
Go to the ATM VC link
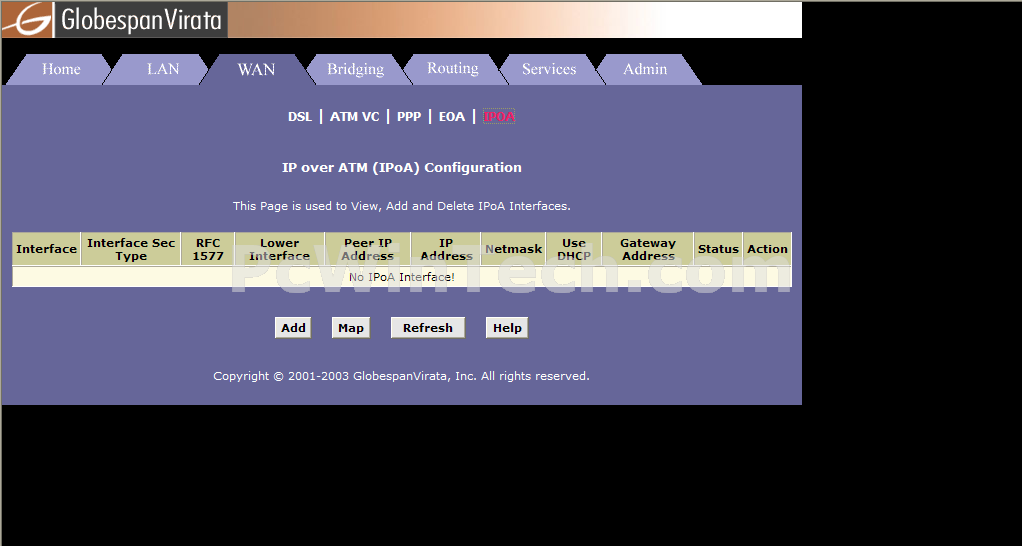pyautogui.click(x=355, y=117)
